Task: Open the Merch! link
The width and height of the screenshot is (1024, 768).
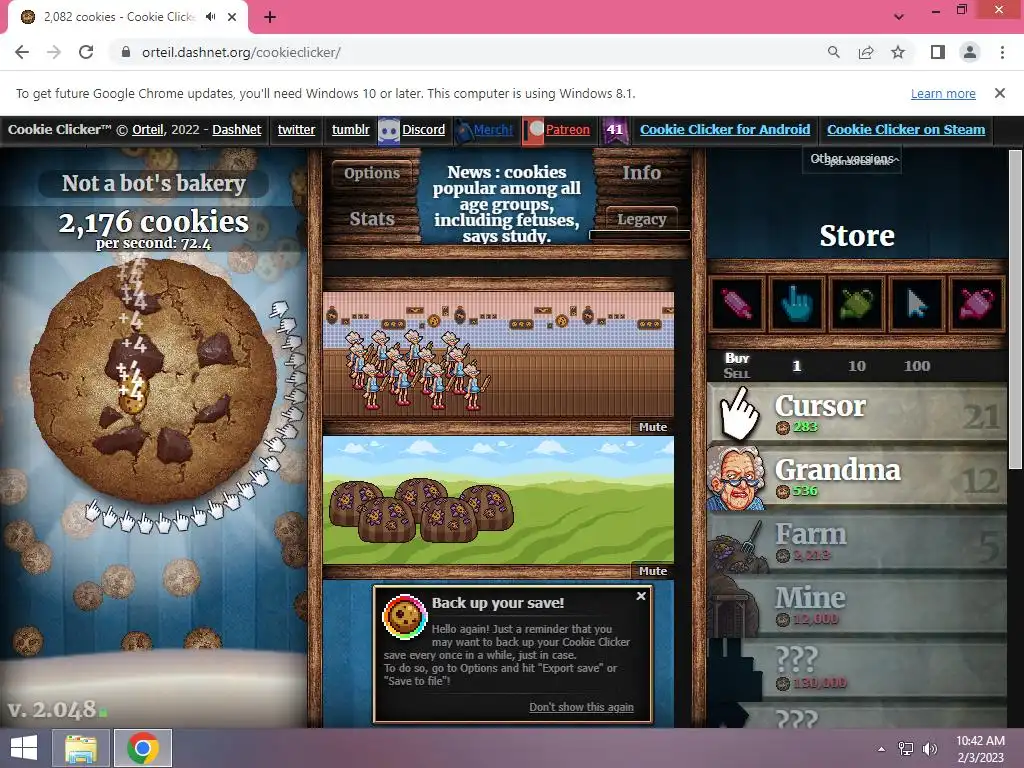Action: tap(493, 129)
